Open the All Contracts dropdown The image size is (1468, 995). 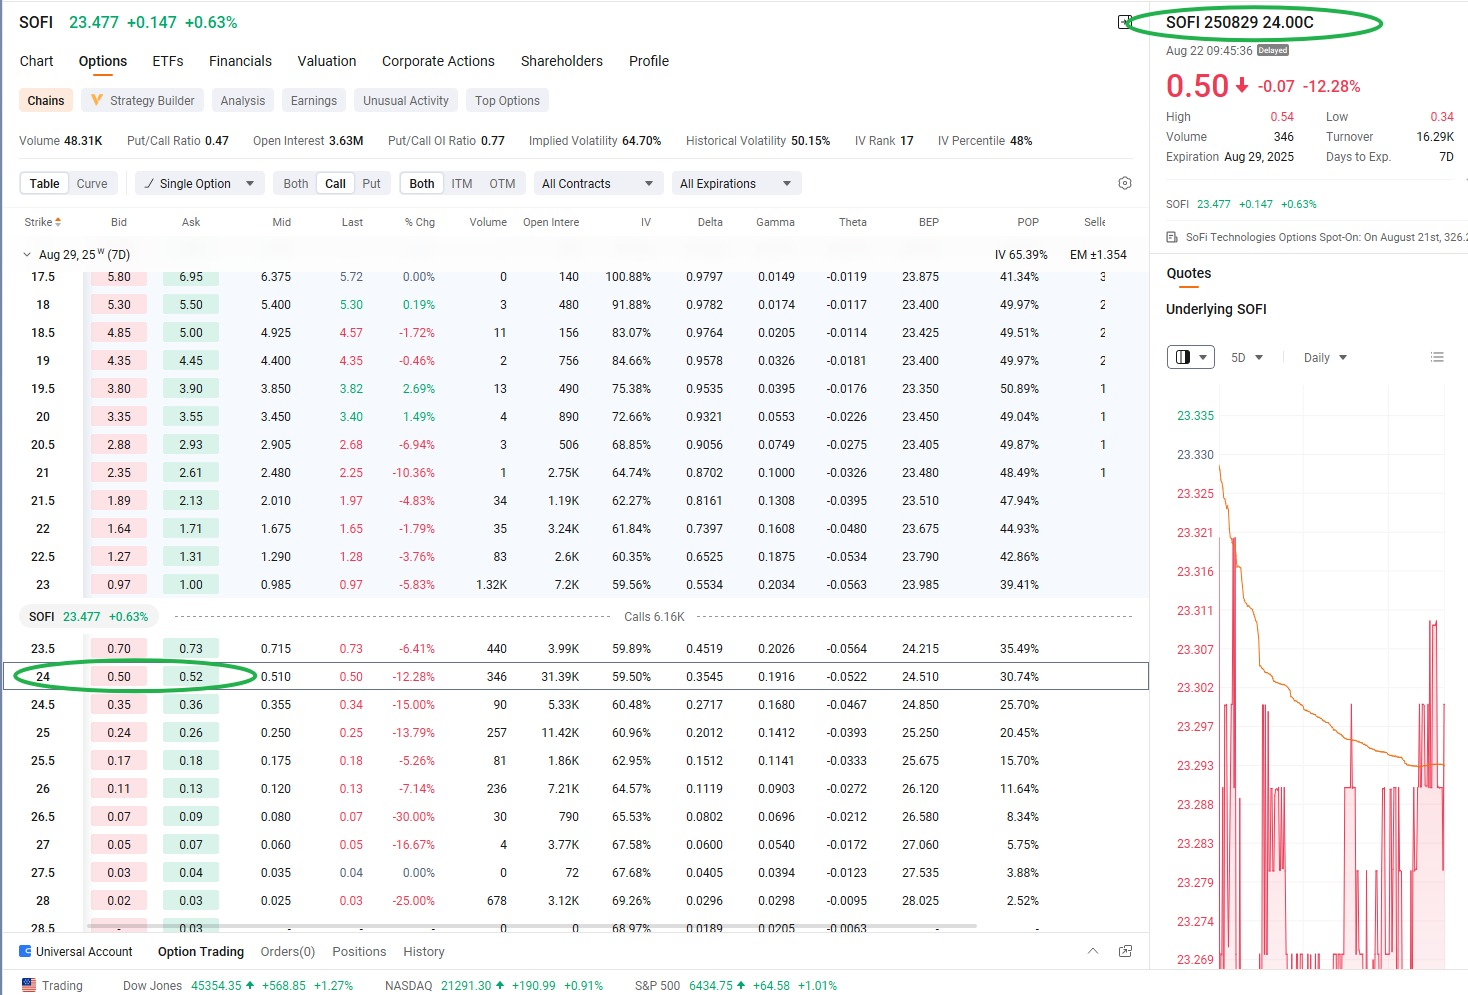pyautogui.click(x=597, y=184)
